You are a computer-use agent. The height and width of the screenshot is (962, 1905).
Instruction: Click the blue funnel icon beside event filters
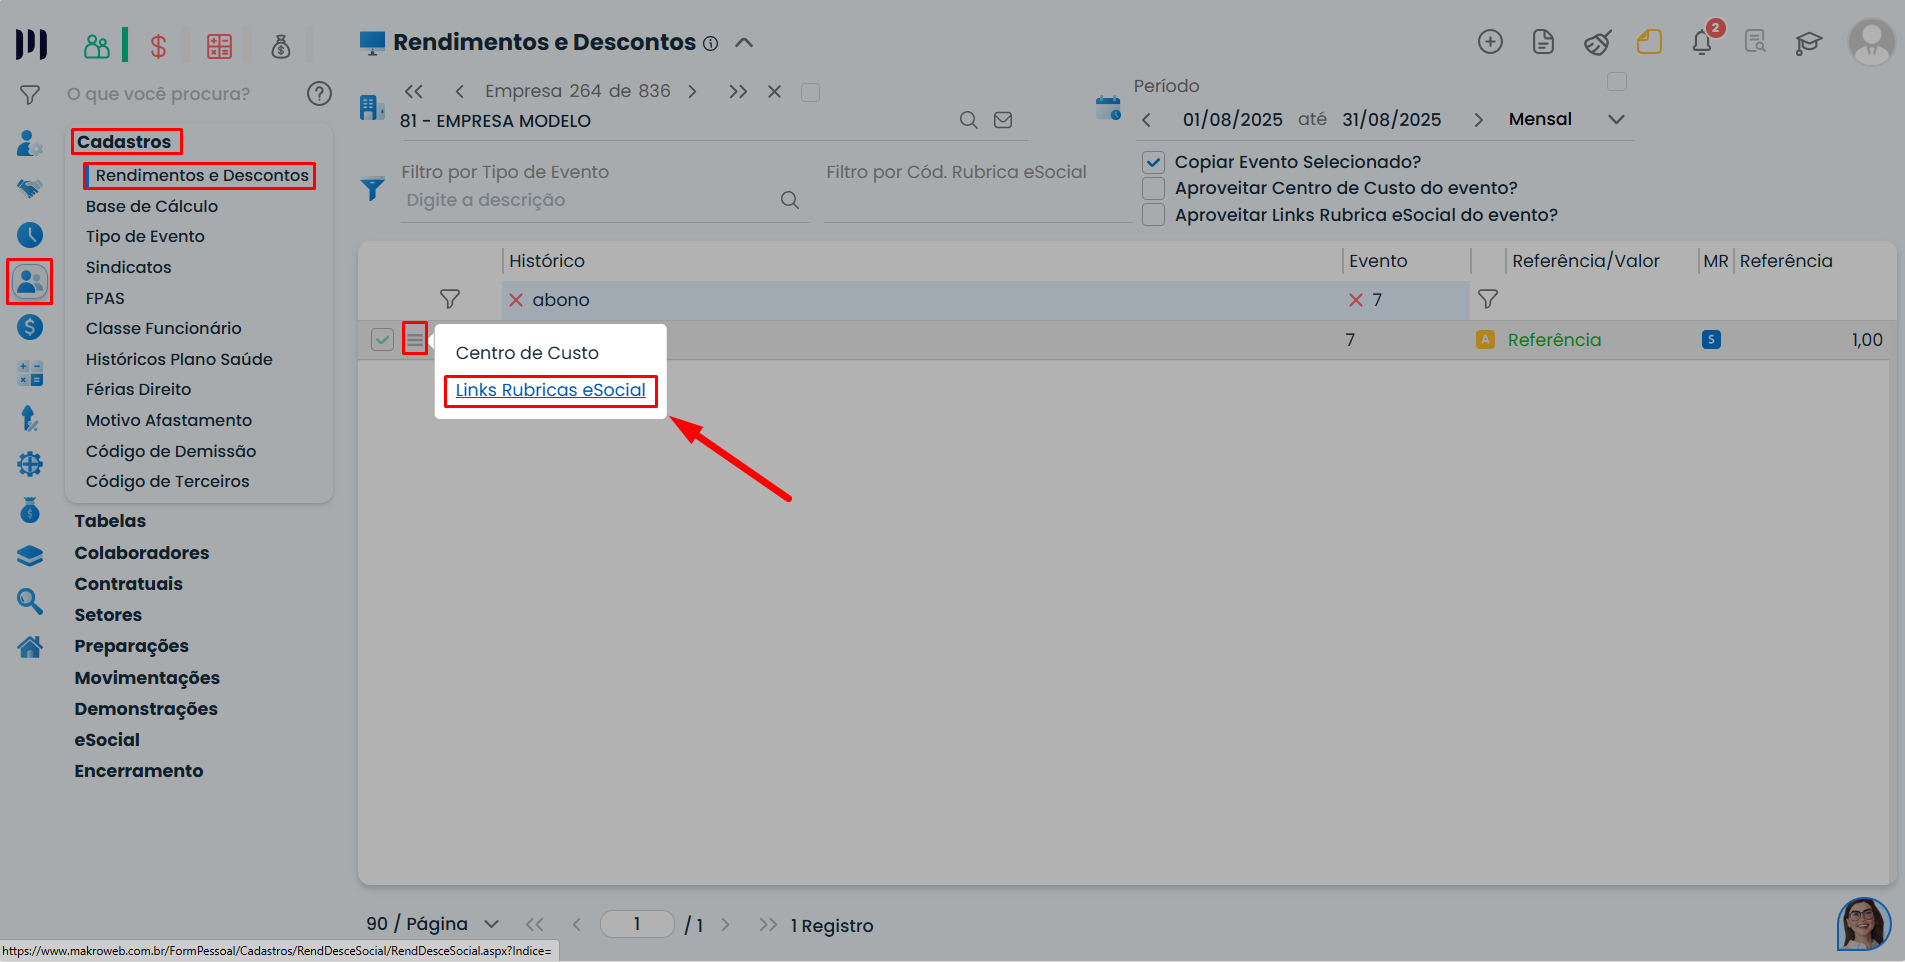click(373, 188)
